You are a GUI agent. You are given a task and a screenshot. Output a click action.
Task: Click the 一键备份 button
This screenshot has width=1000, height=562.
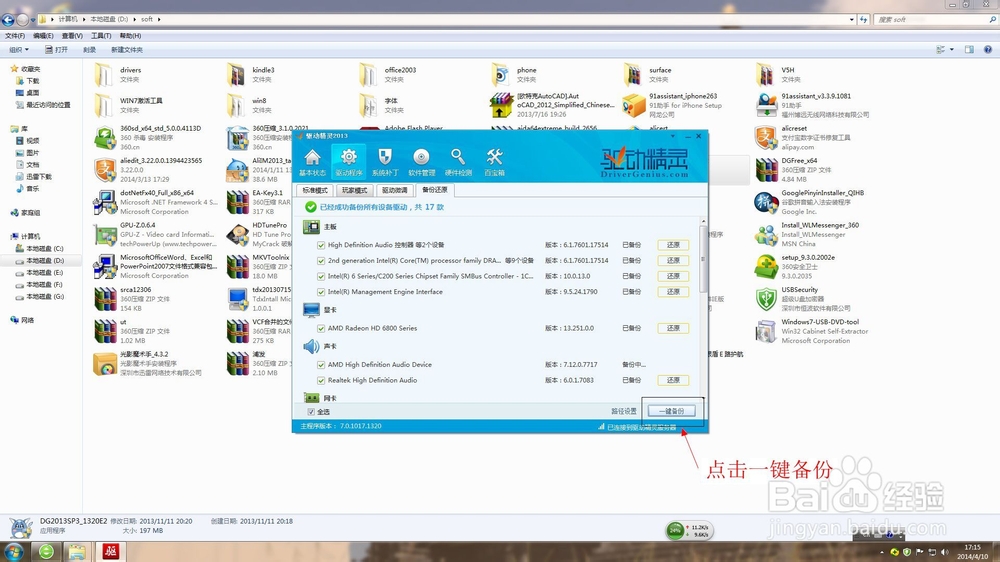[x=671, y=411]
